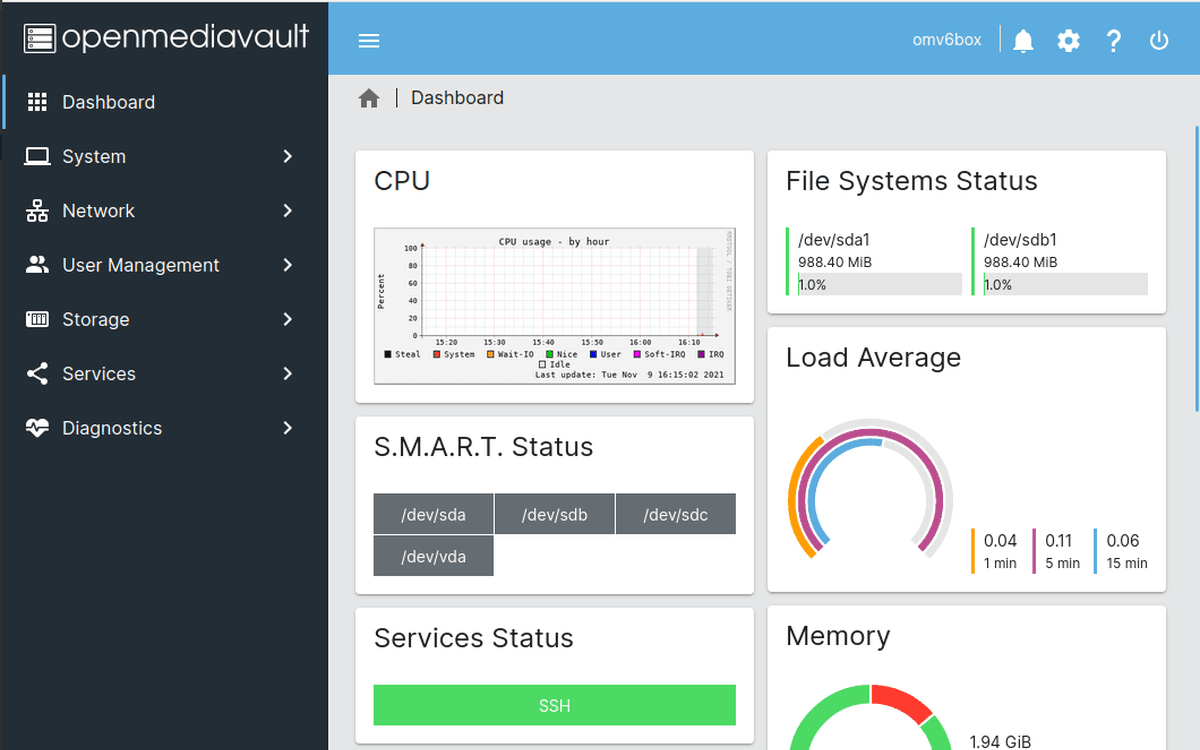The image size is (1200, 750).
Task: Click the power button icon
Action: (1159, 41)
